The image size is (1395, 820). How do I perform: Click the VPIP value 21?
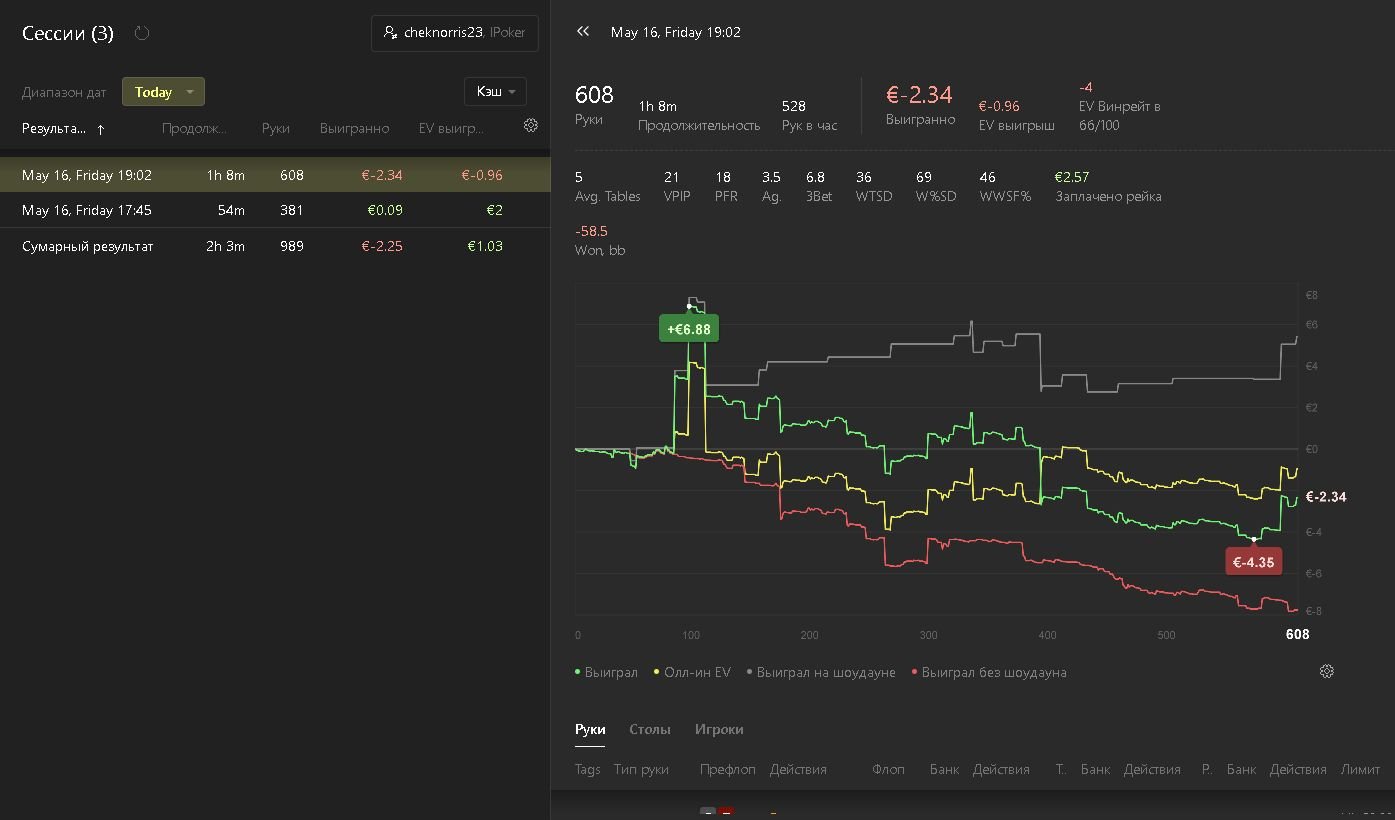coord(671,177)
